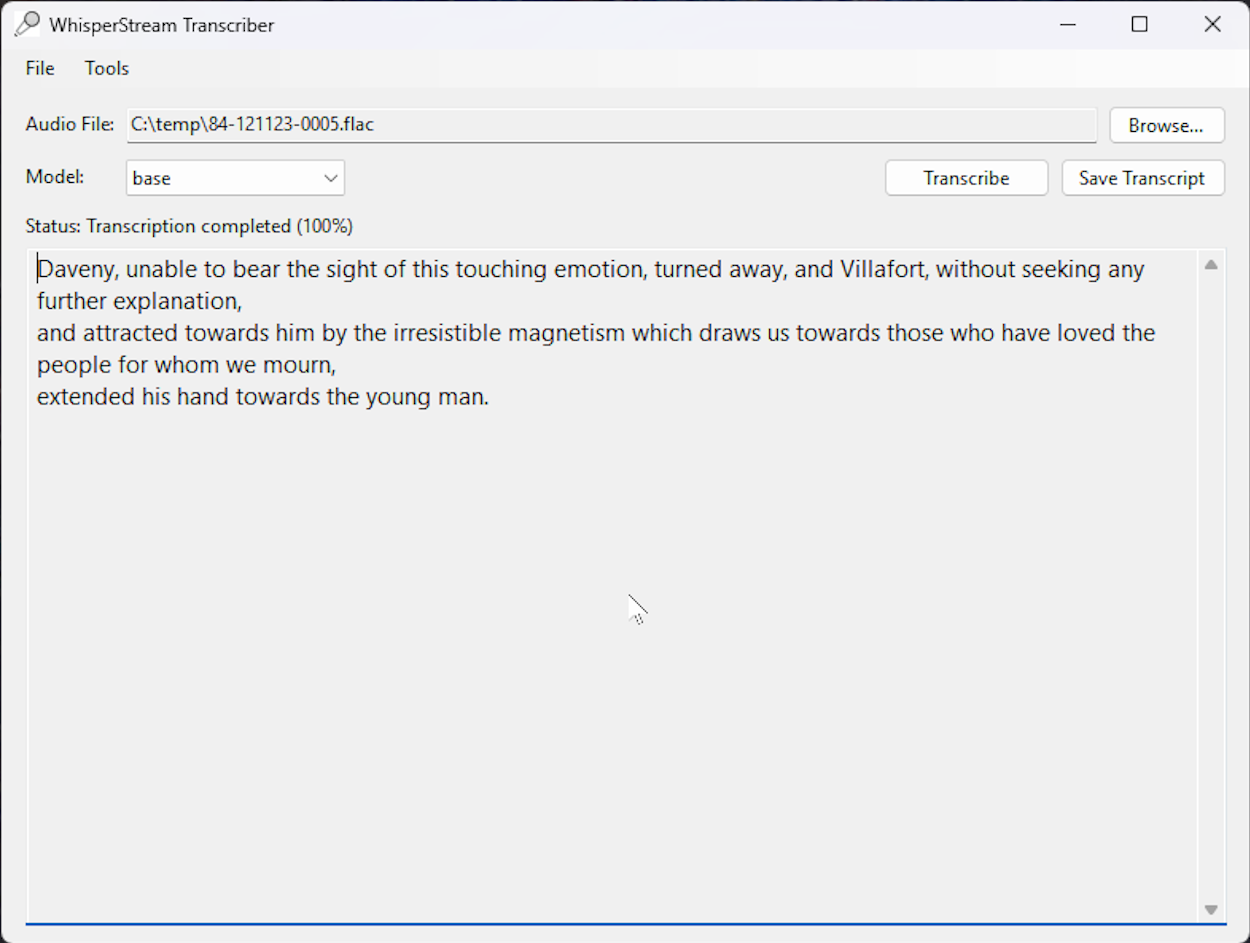Screen dimensions: 1250x943
Task: Click the word 'Daveny' in the transcript
Action: (72, 269)
